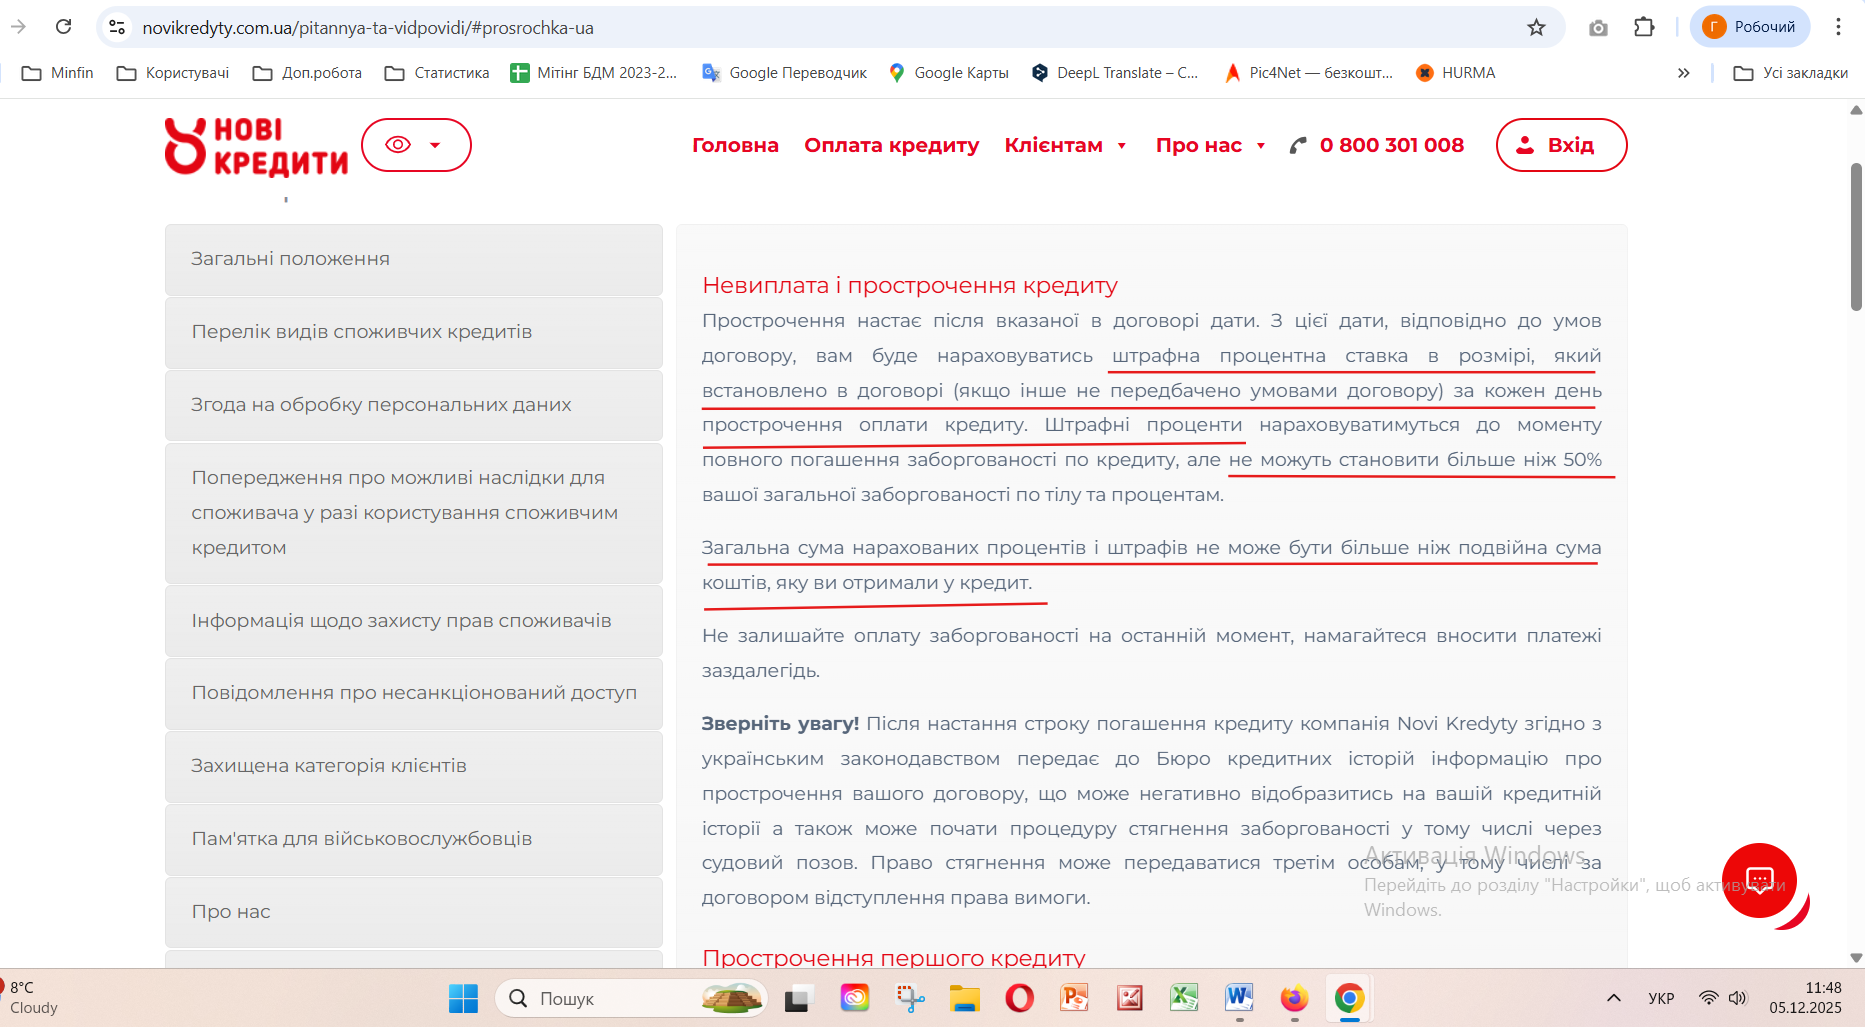The height and width of the screenshot is (1027, 1865).
Task: Click heading Невиплата і прострочення кредиту
Action: pyautogui.click(x=910, y=286)
